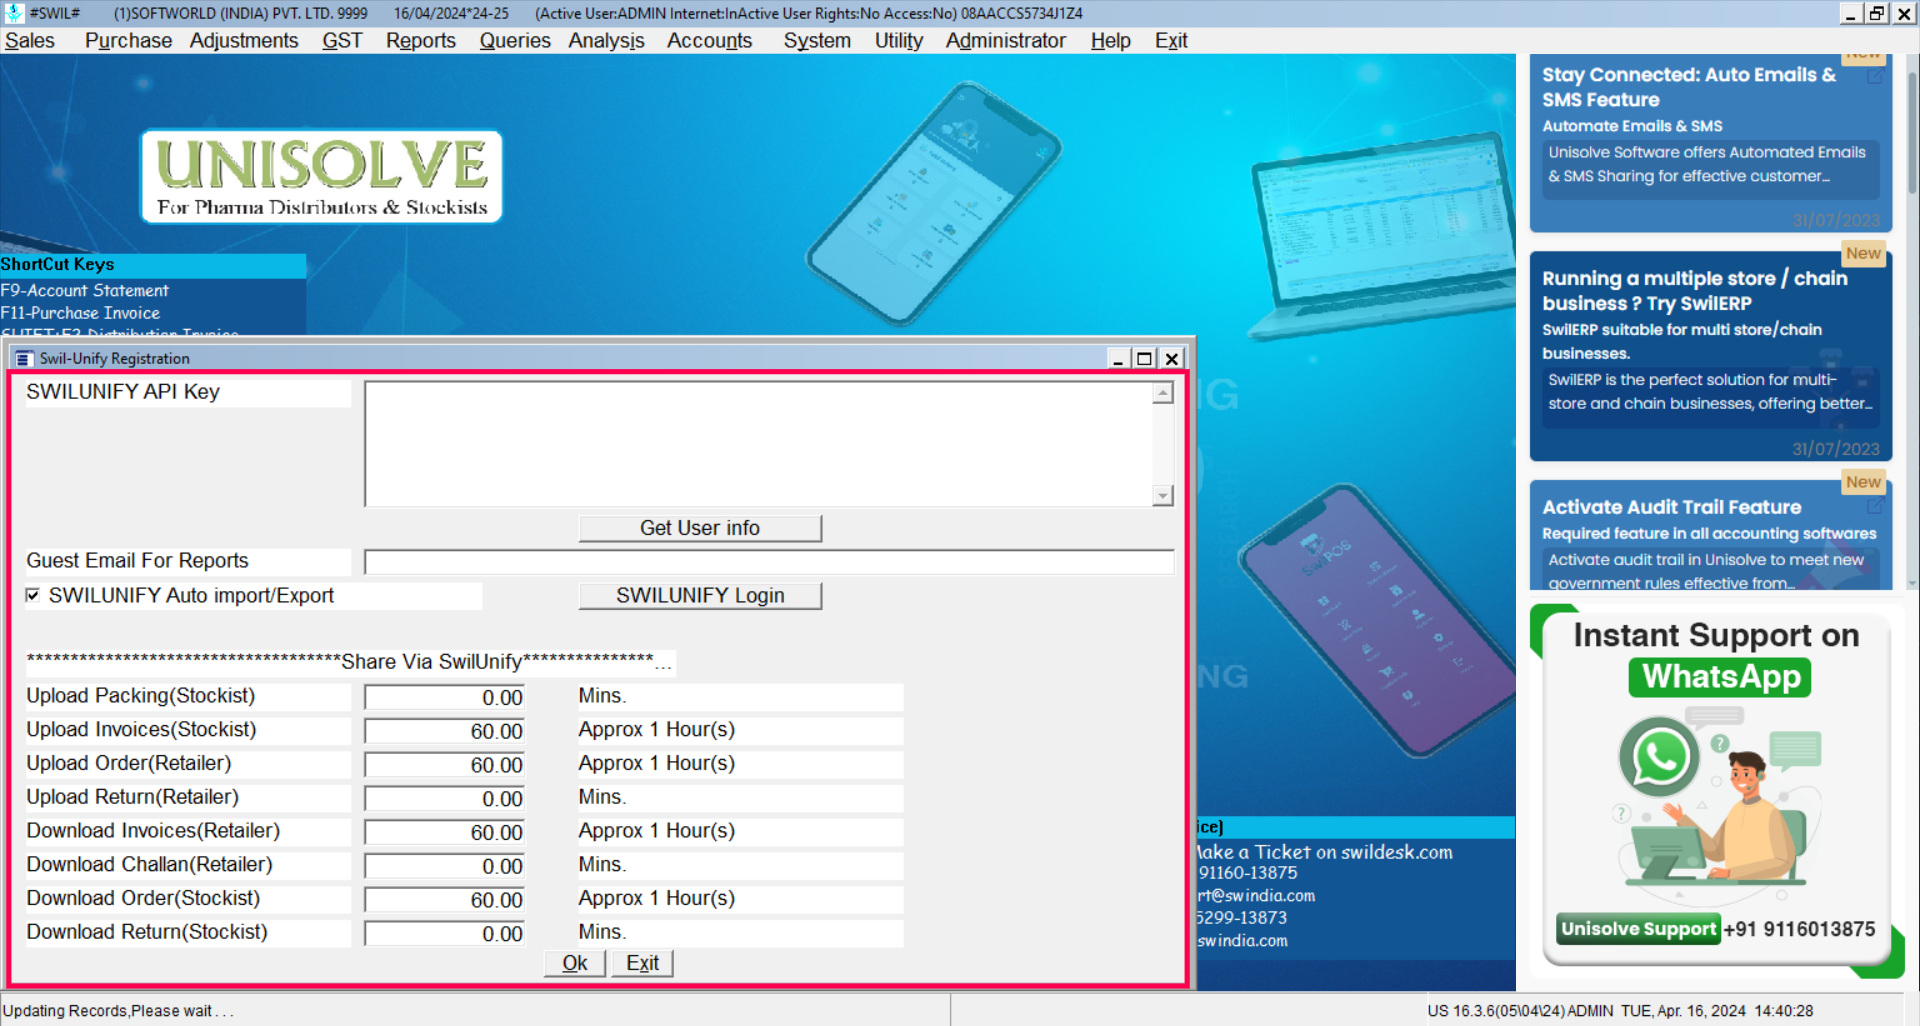Screen dimensions: 1920x1026
Task: Click the WhatsApp logo in support banner
Action: [1660, 757]
